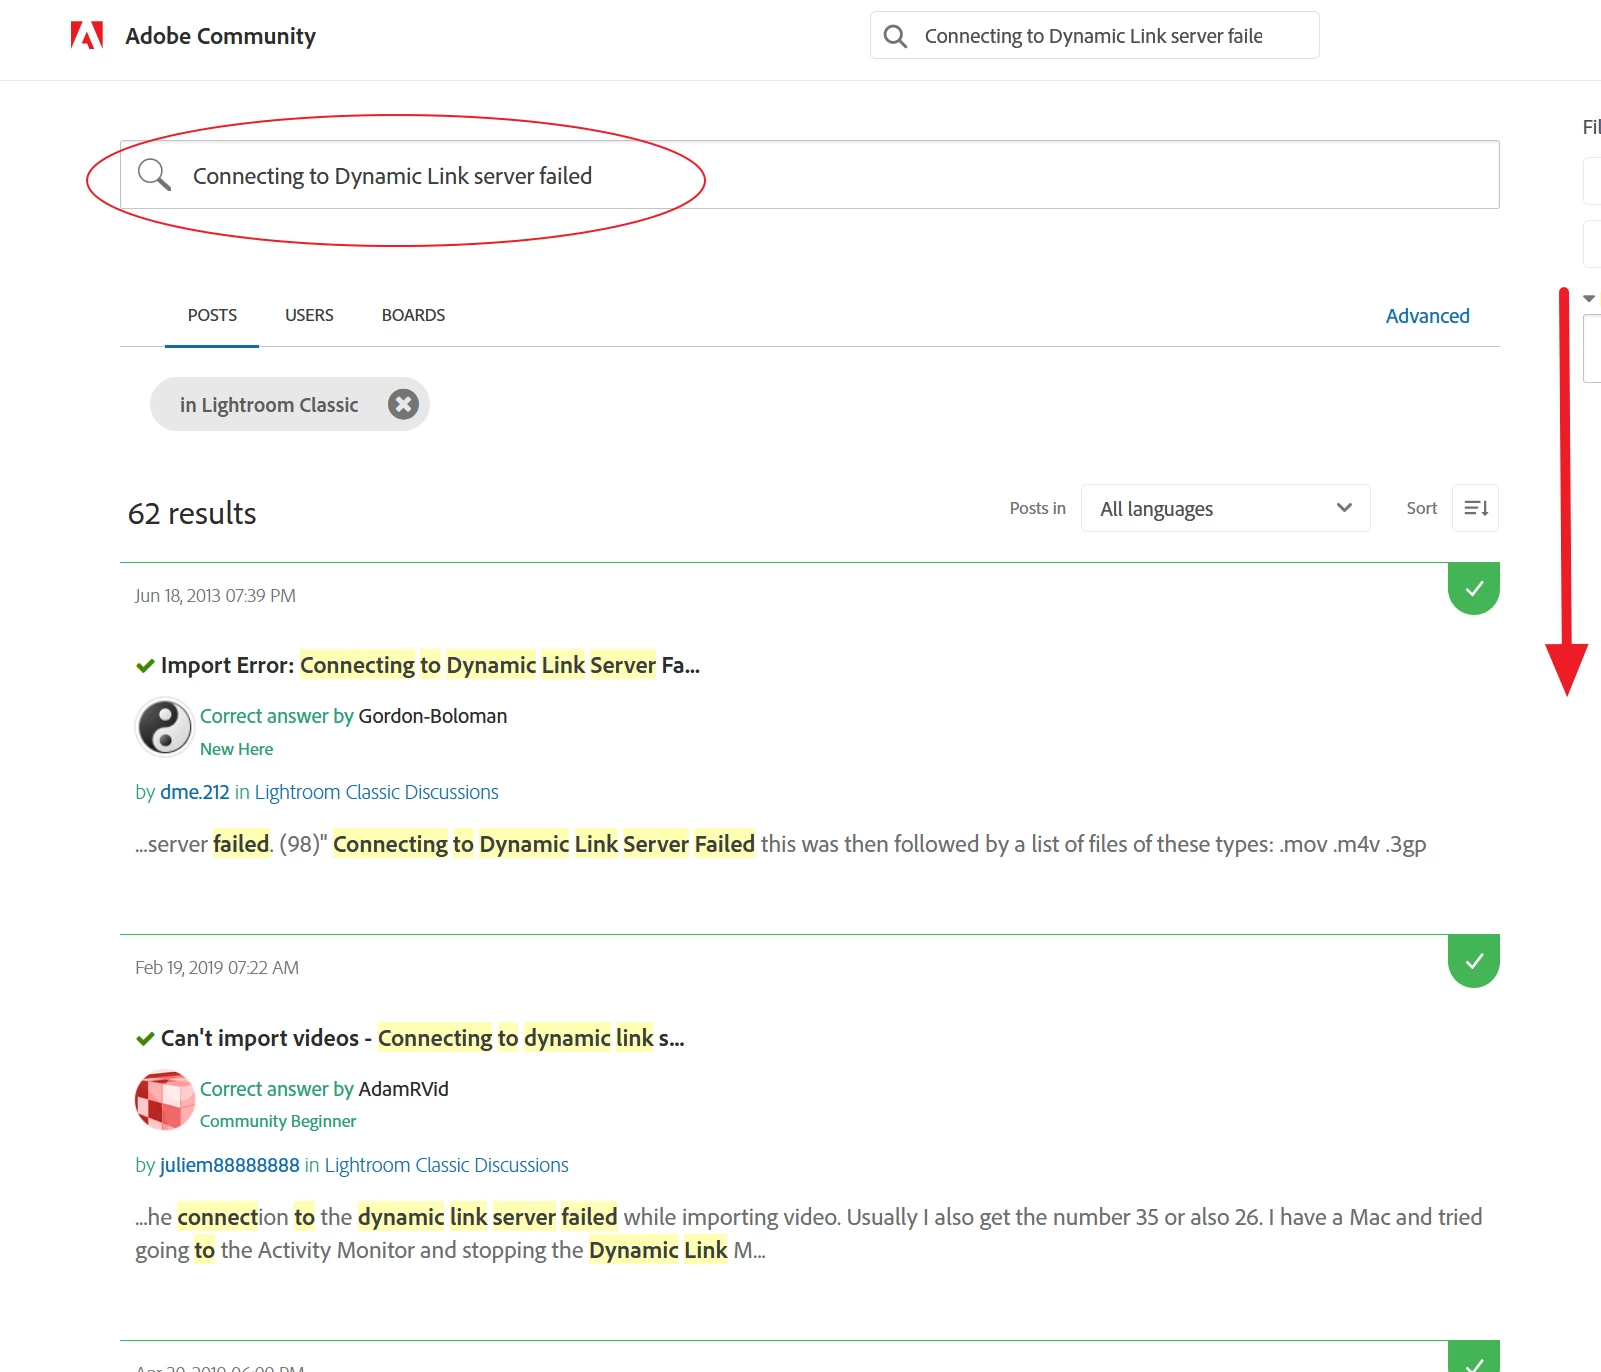The image size is (1601, 1372).
Task: Open Adobe Community home link
Action: tap(220, 36)
